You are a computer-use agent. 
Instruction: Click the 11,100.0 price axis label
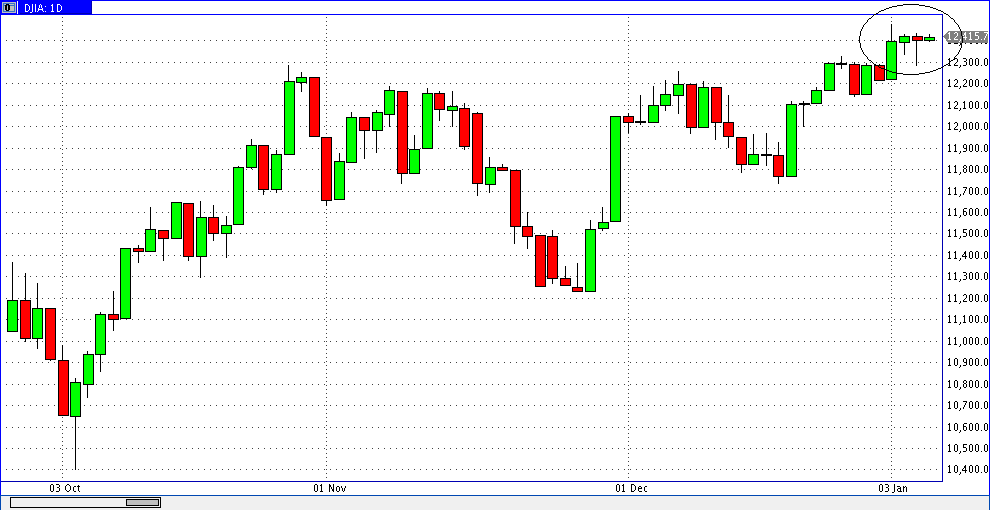(x=968, y=320)
